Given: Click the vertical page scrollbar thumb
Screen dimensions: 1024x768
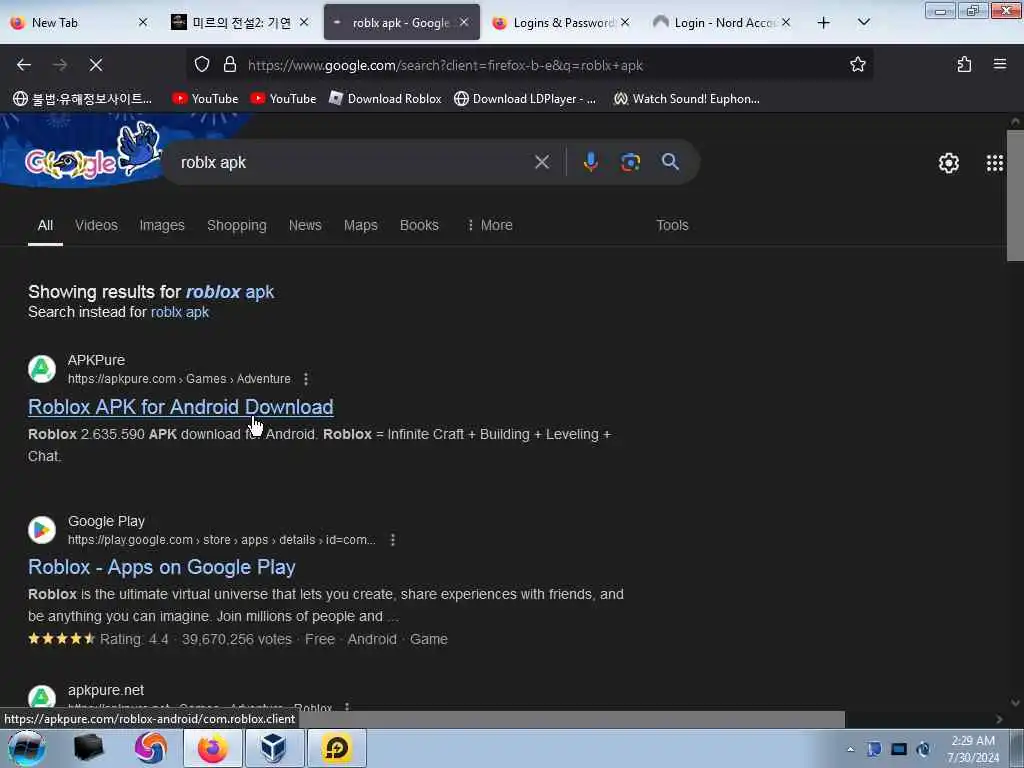Looking at the screenshot, I should point(1015,195).
